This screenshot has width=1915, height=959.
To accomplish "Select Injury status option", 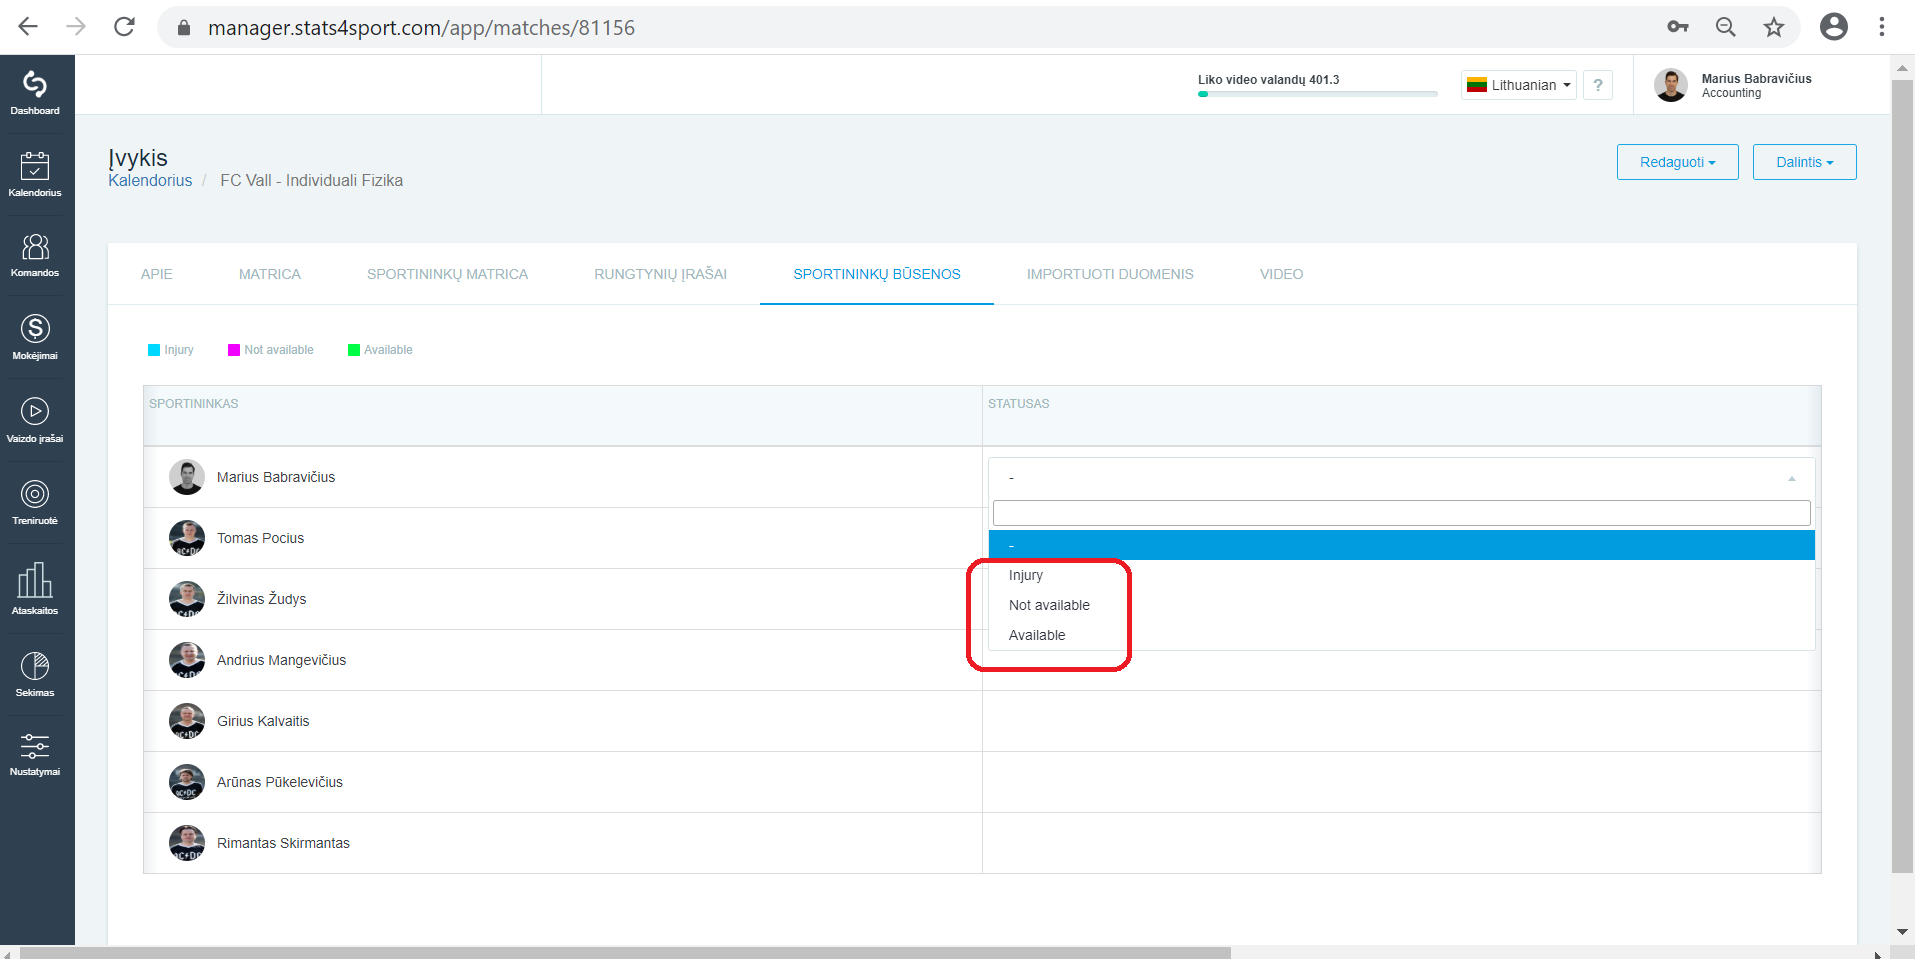I will point(1402,575).
